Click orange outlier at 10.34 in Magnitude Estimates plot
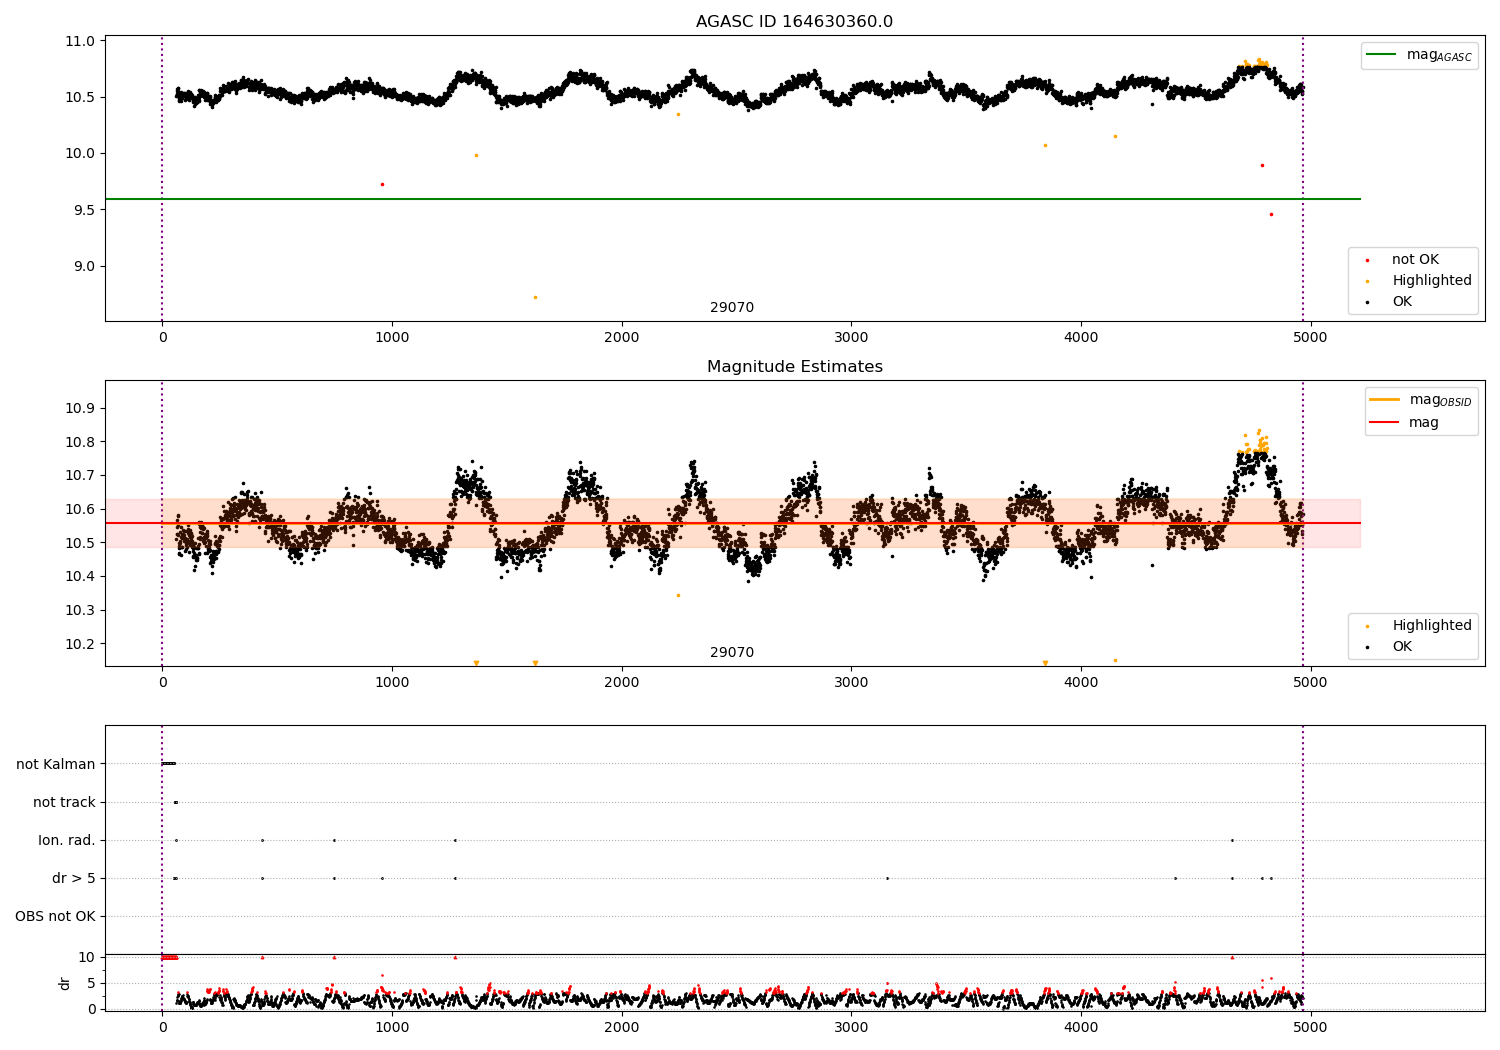Image resolution: width=1500 pixels, height=1050 pixels. (x=678, y=595)
